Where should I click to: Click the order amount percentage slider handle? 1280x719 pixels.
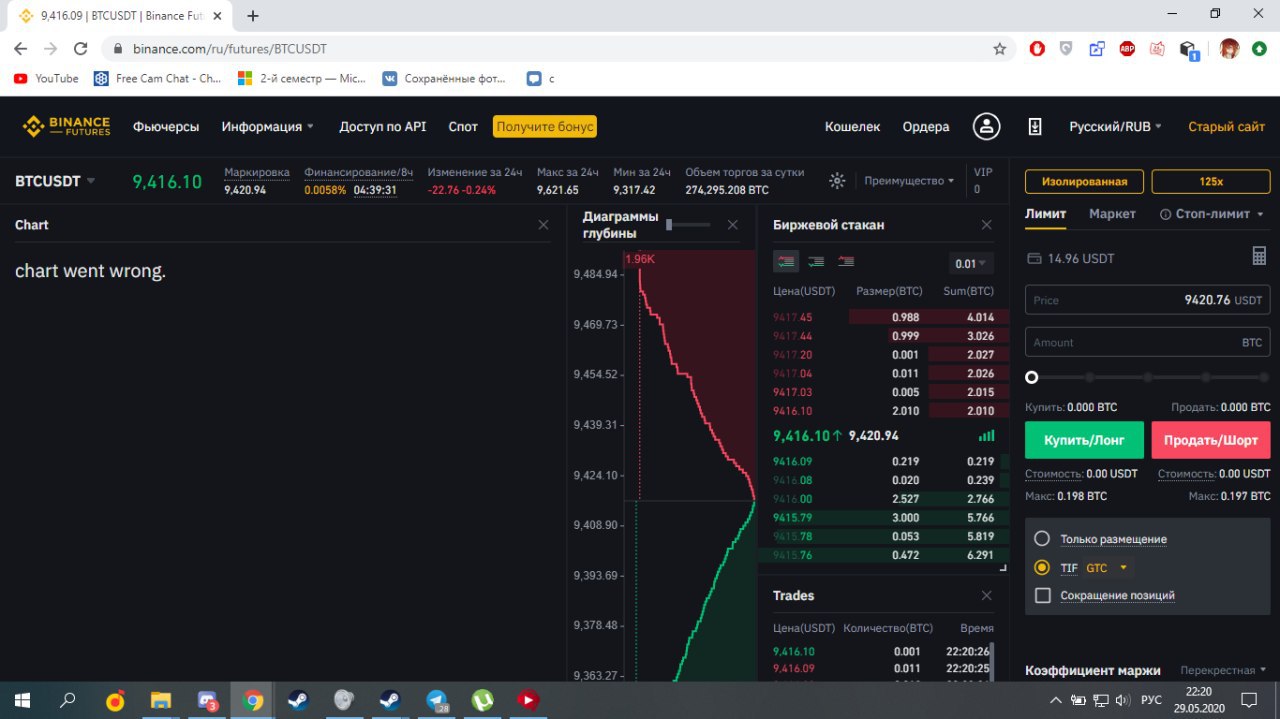[x=1032, y=377]
